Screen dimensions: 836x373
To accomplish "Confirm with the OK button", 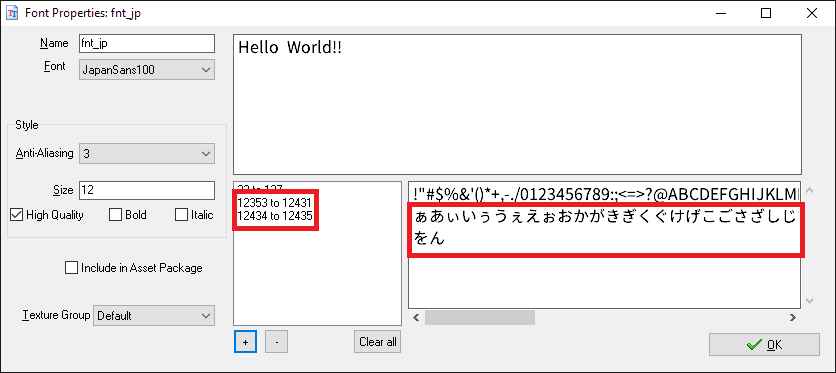I will (x=764, y=345).
